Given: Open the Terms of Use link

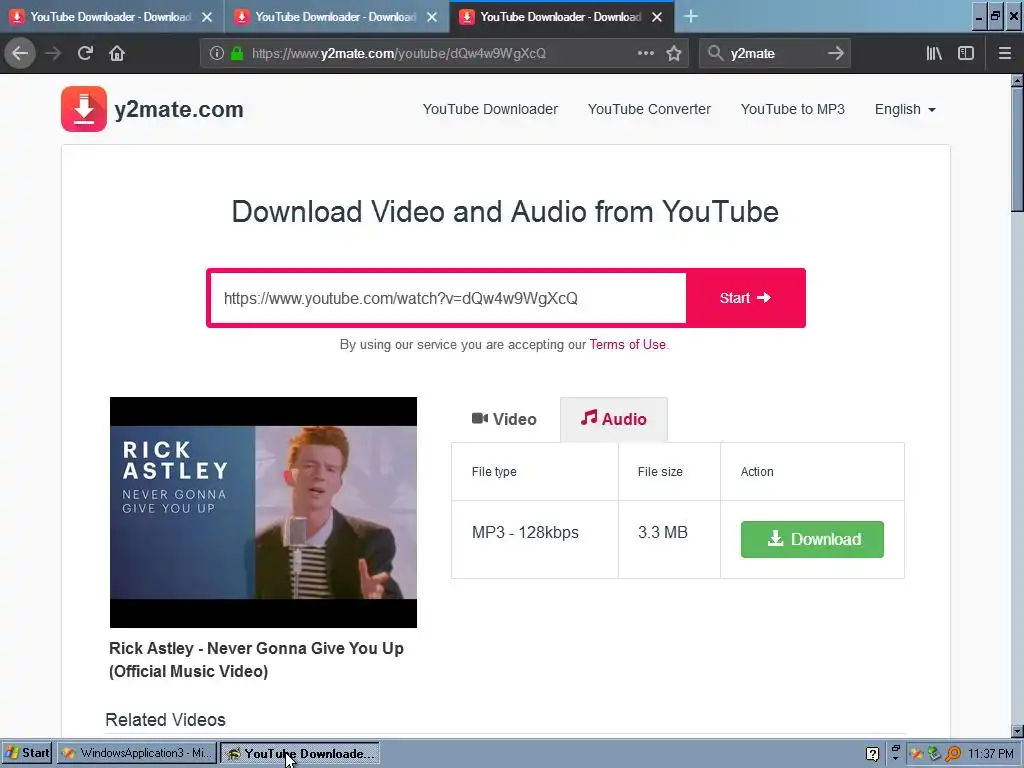Looking at the screenshot, I should click(628, 345).
